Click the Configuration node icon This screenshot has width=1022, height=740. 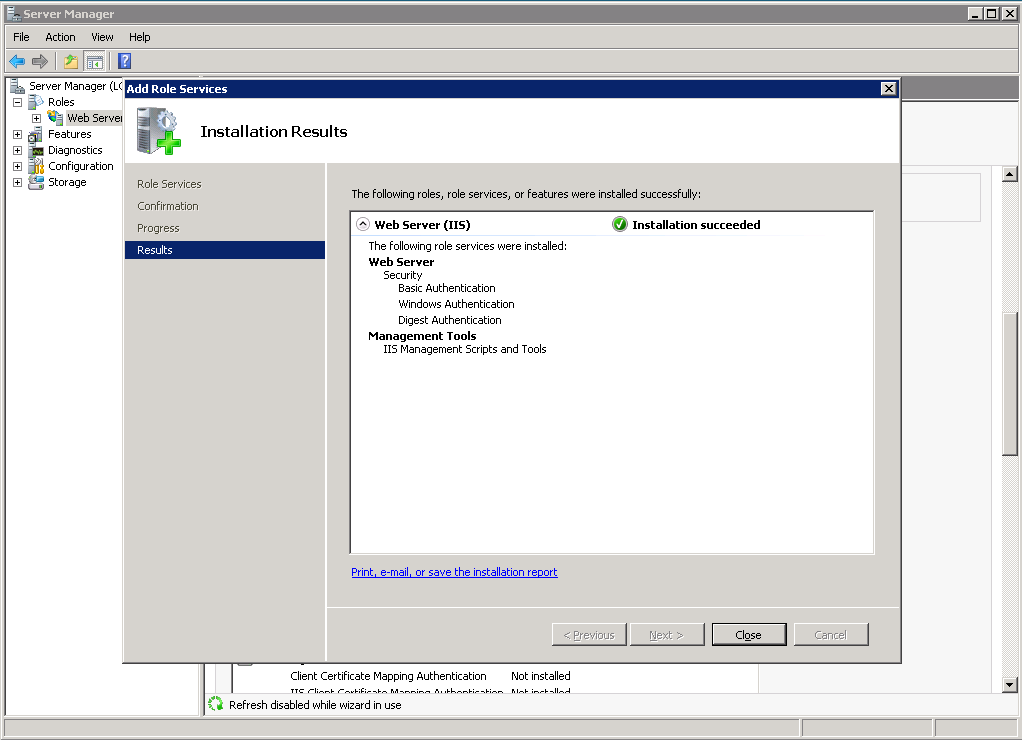pos(36,166)
